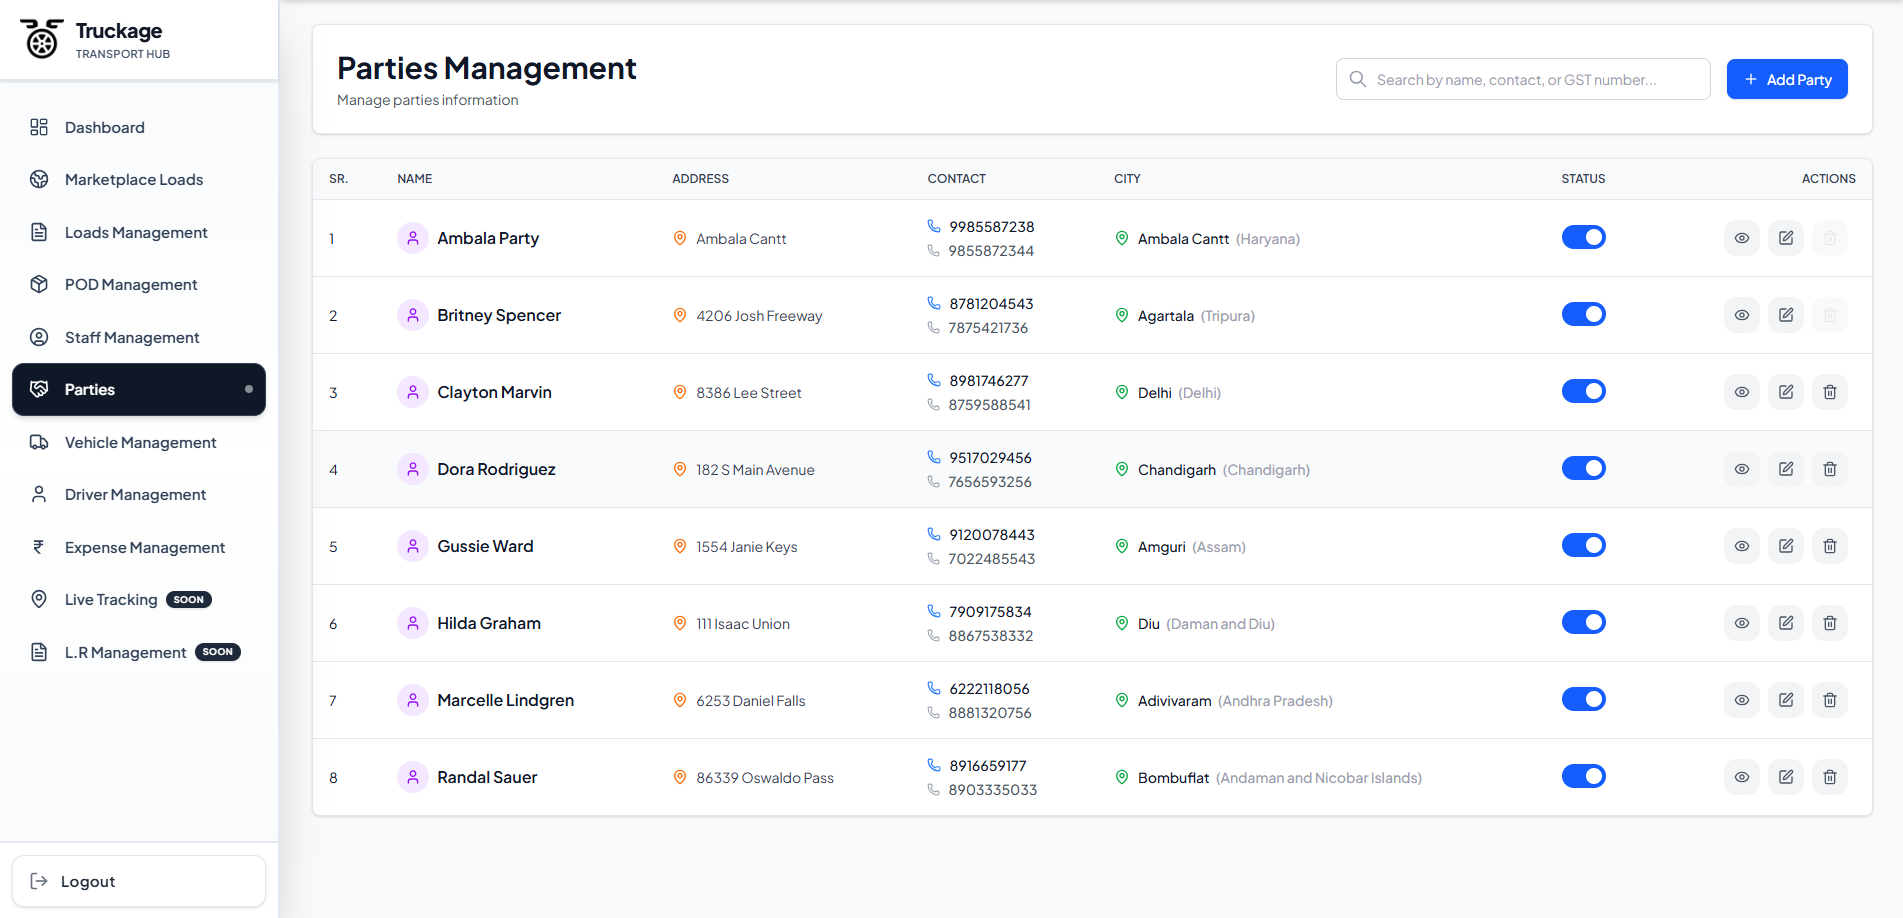This screenshot has width=1903, height=918.
Task: Navigate to POD Management
Action: coord(139,285)
